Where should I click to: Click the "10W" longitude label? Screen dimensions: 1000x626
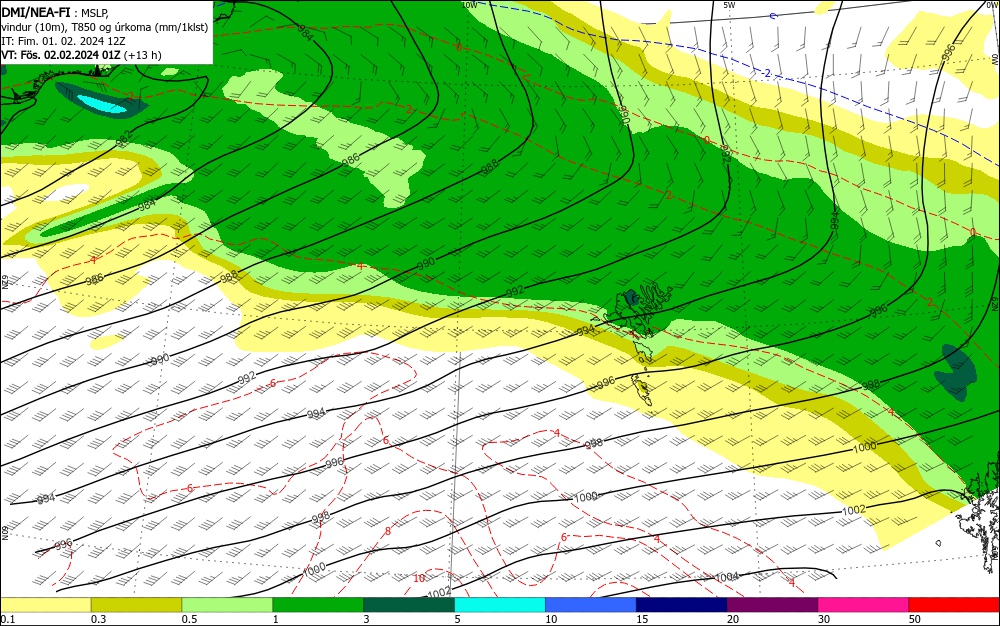click(x=469, y=4)
